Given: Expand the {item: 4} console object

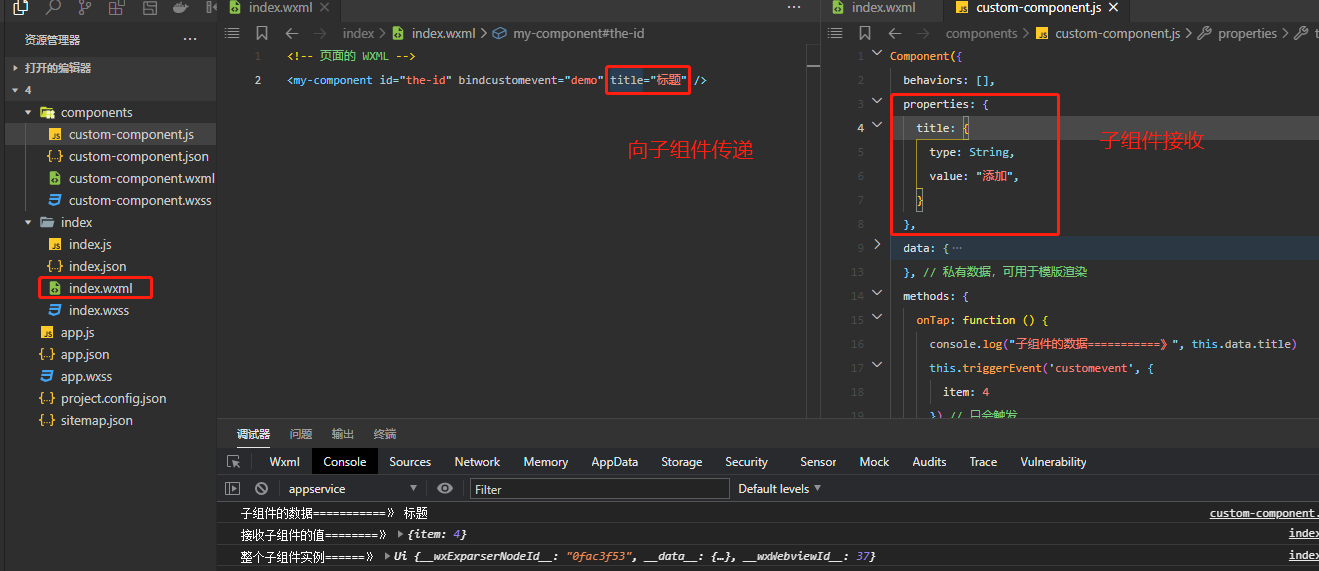Looking at the screenshot, I should [401, 535].
